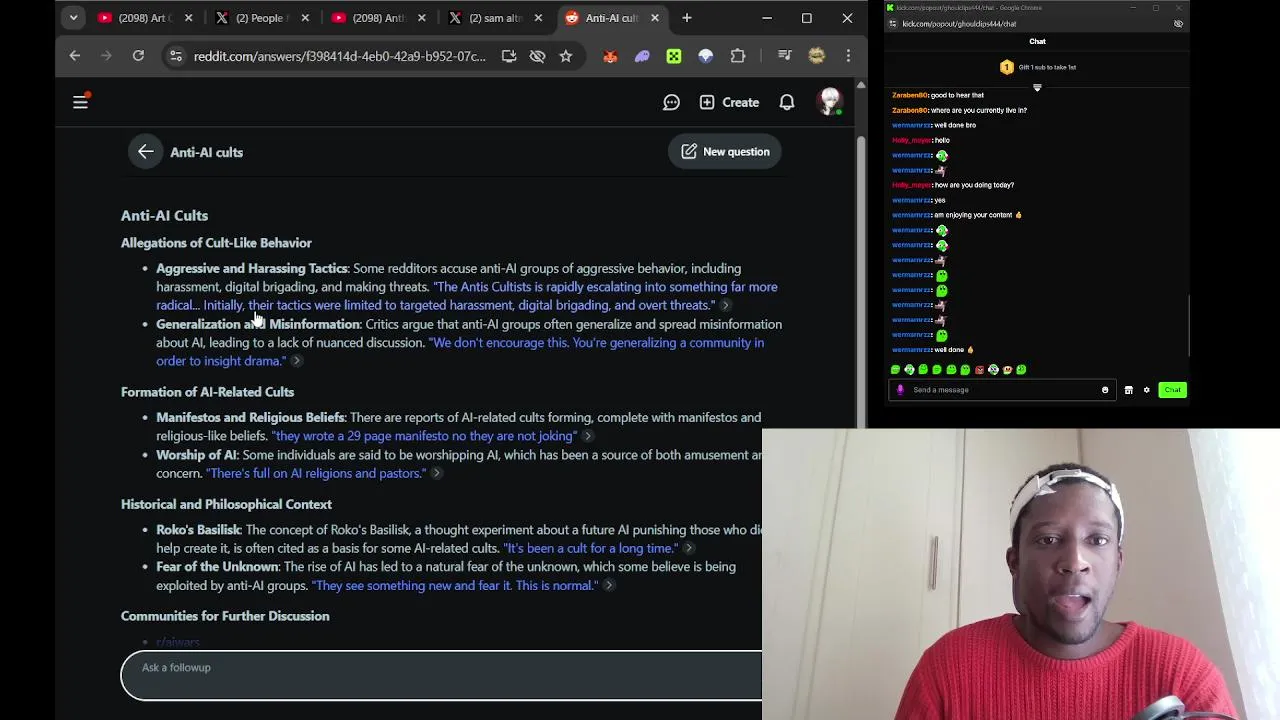Close the '(2) People' X tab
The width and height of the screenshot is (1280, 720).
click(305, 18)
